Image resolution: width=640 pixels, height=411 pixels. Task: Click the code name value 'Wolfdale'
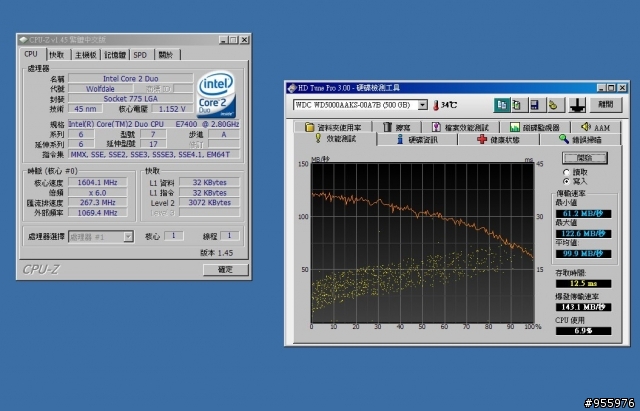coord(100,89)
